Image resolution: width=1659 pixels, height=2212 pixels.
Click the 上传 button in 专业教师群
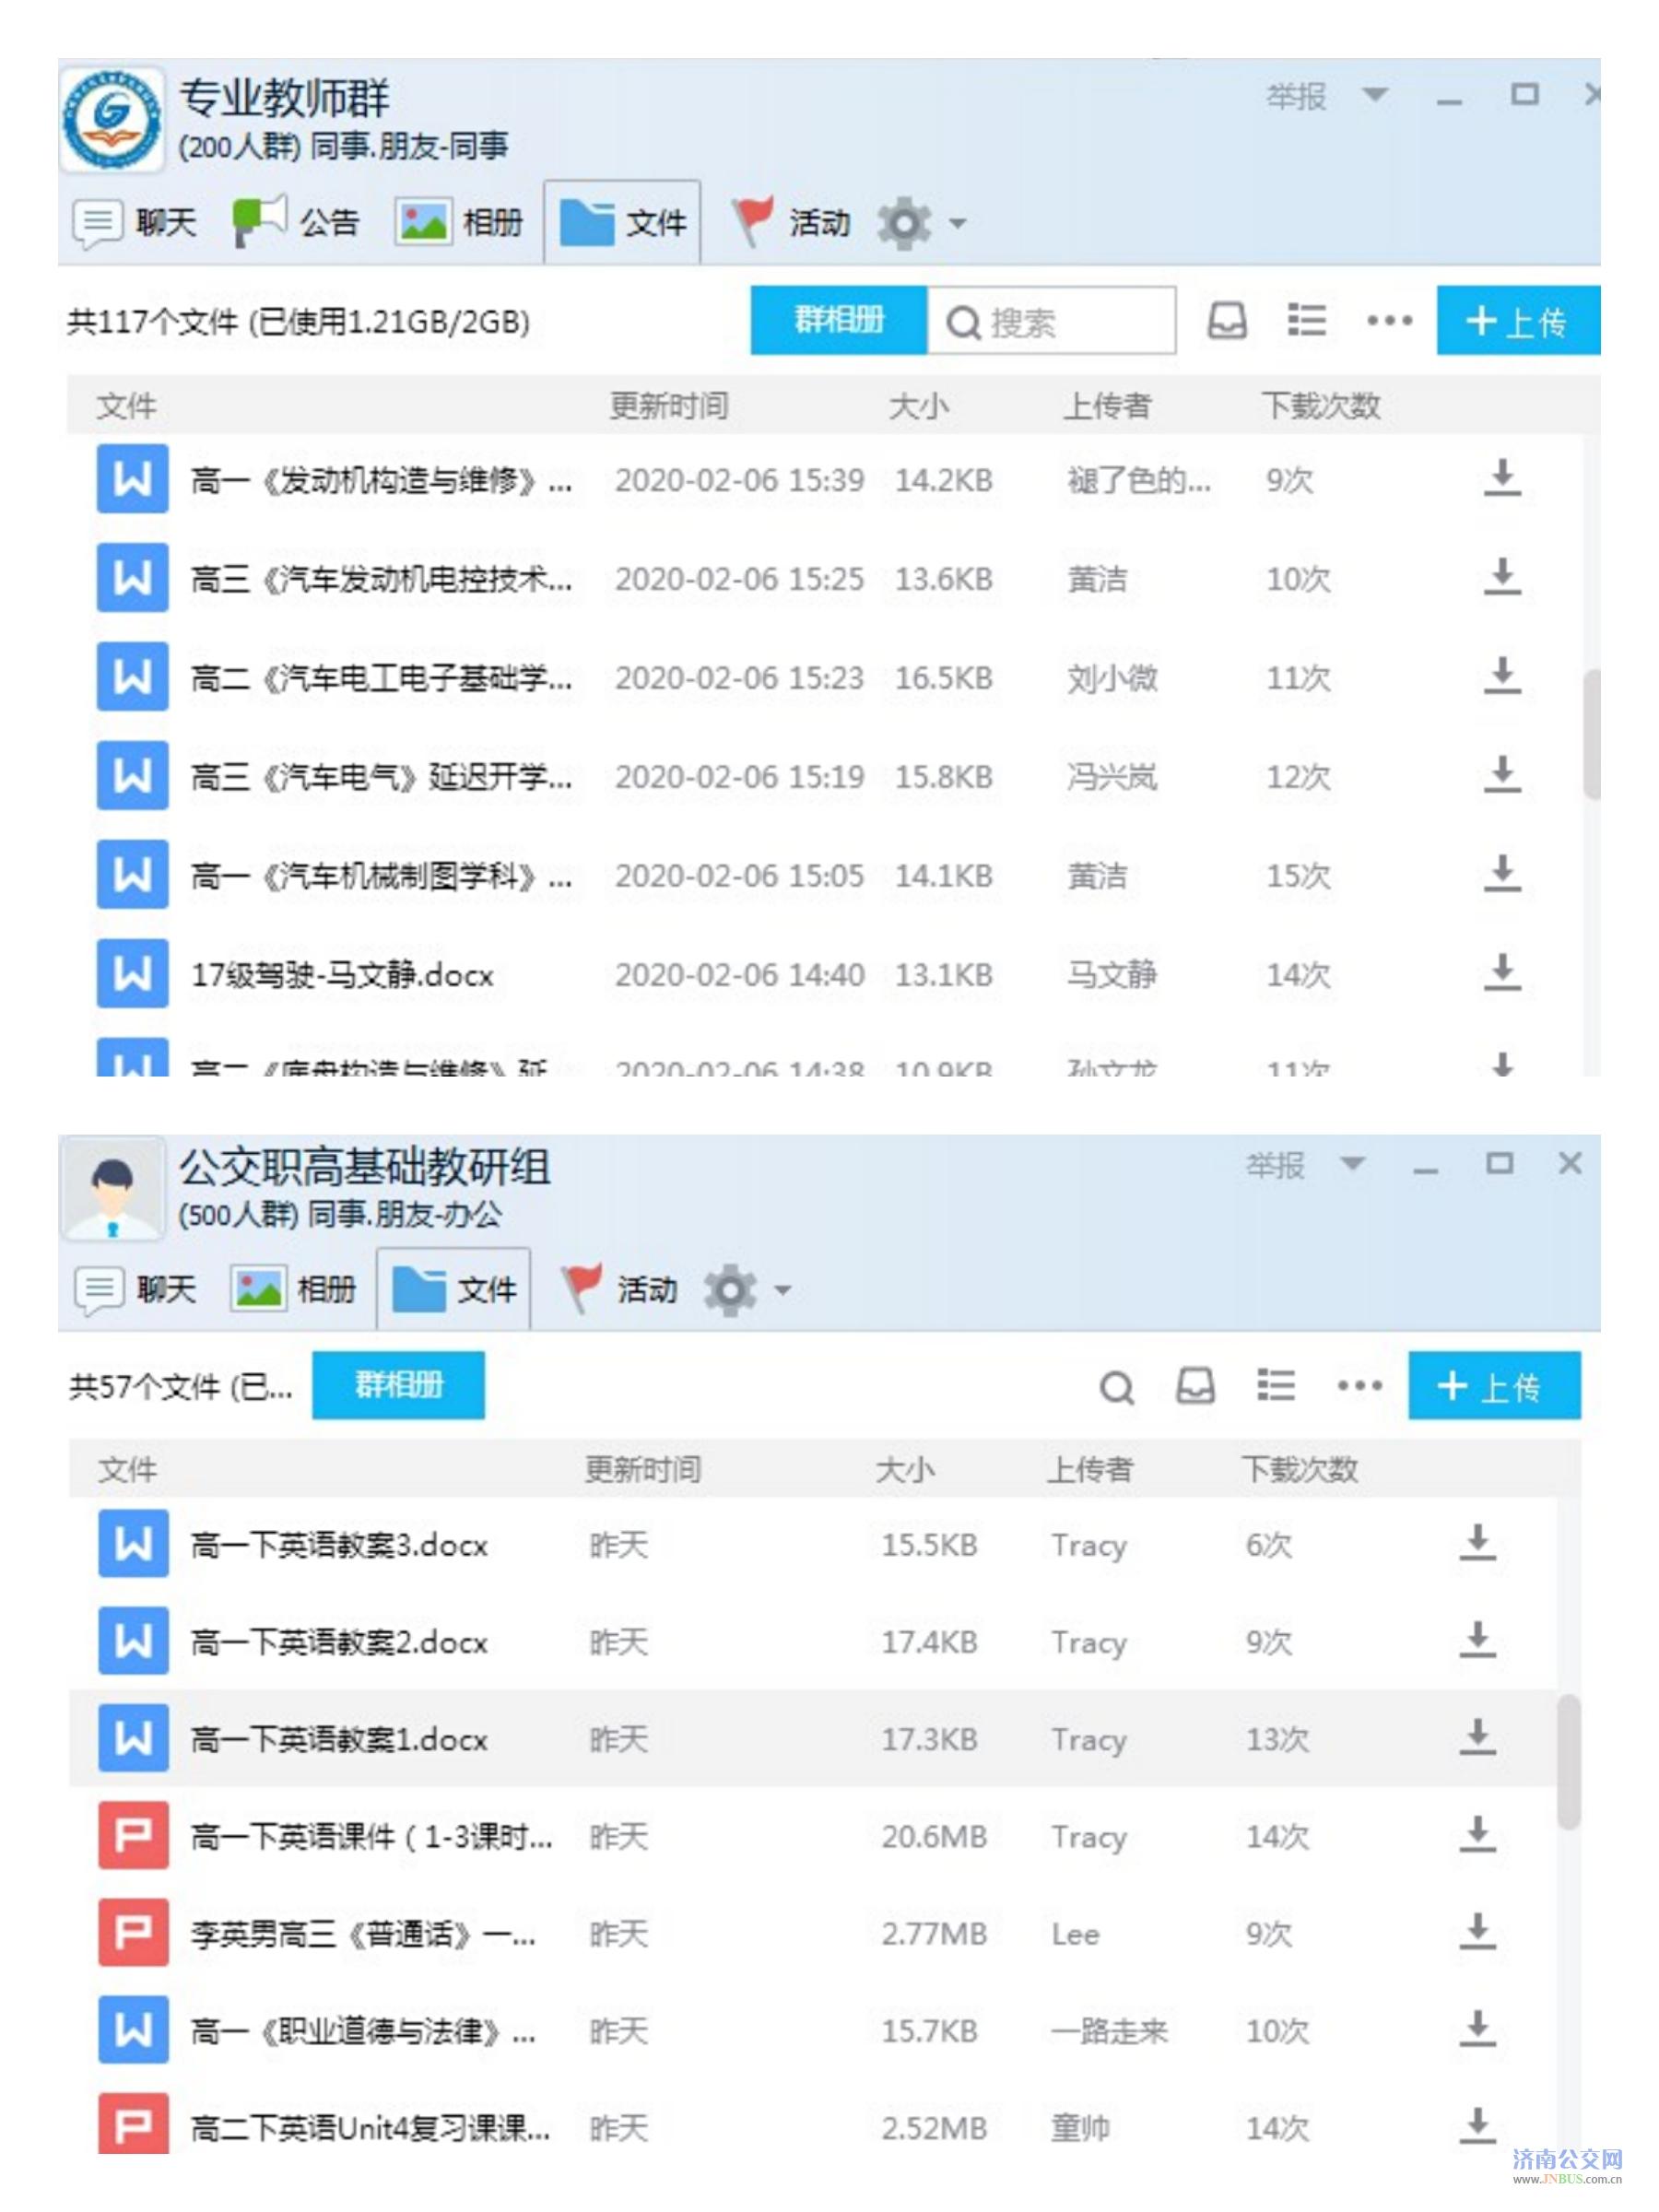1516,321
